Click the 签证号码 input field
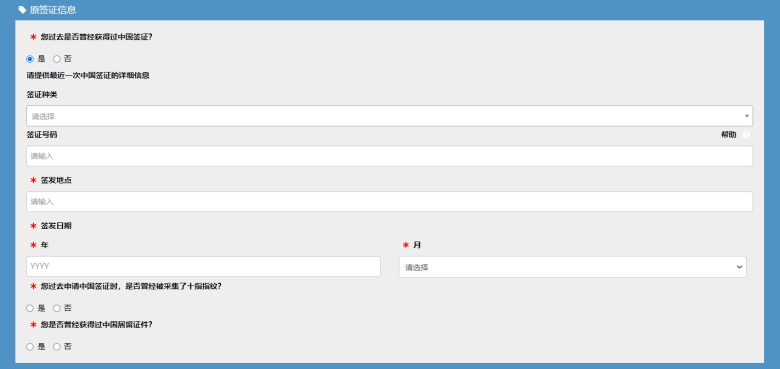The height and width of the screenshot is (369, 780). 389,156
